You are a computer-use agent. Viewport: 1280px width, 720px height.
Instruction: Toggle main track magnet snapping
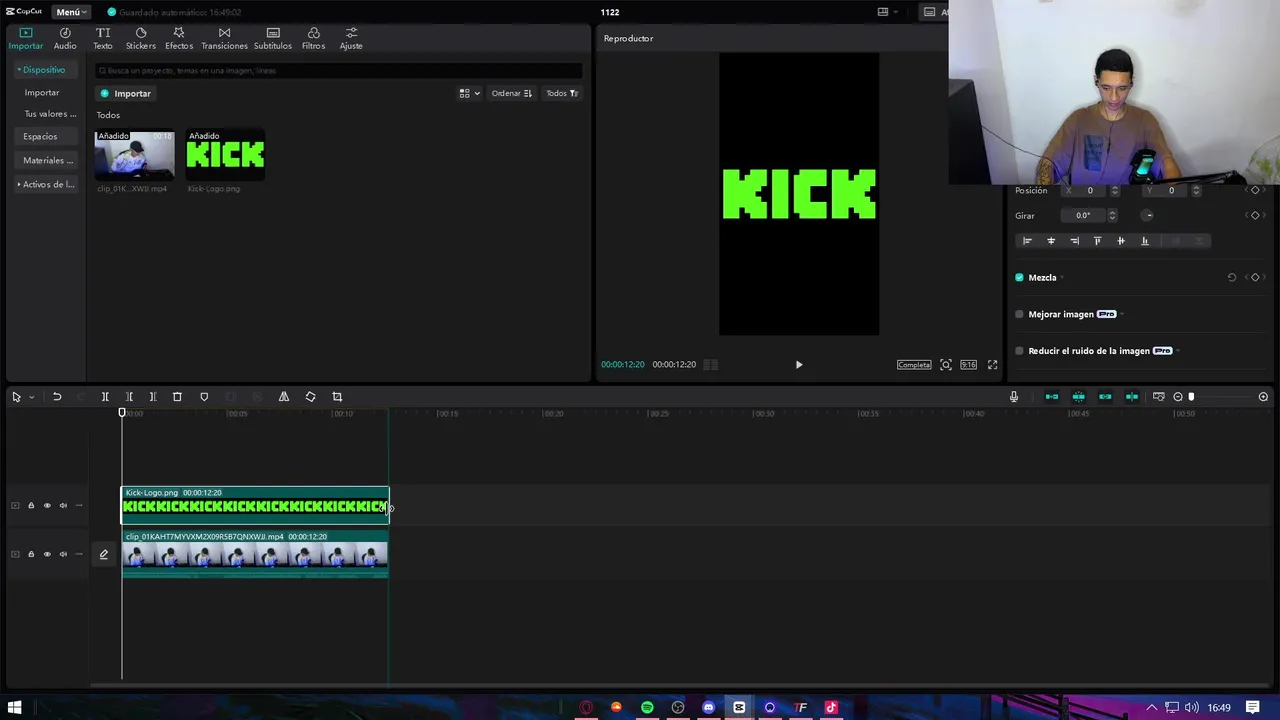pyautogui.click(x=1052, y=397)
